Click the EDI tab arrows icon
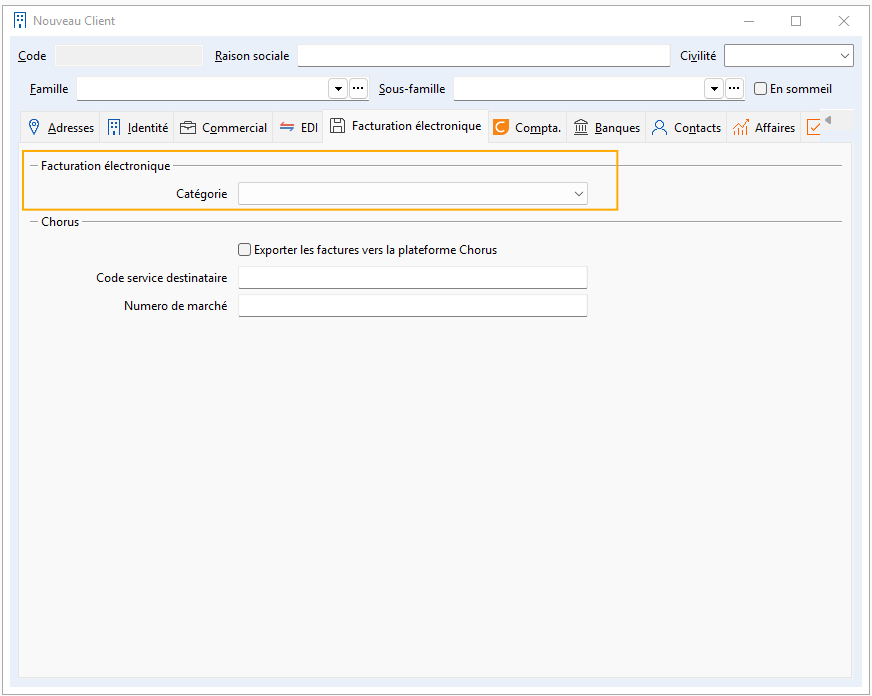The height and width of the screenshot is (696, 872). click(x=287, y=127)
